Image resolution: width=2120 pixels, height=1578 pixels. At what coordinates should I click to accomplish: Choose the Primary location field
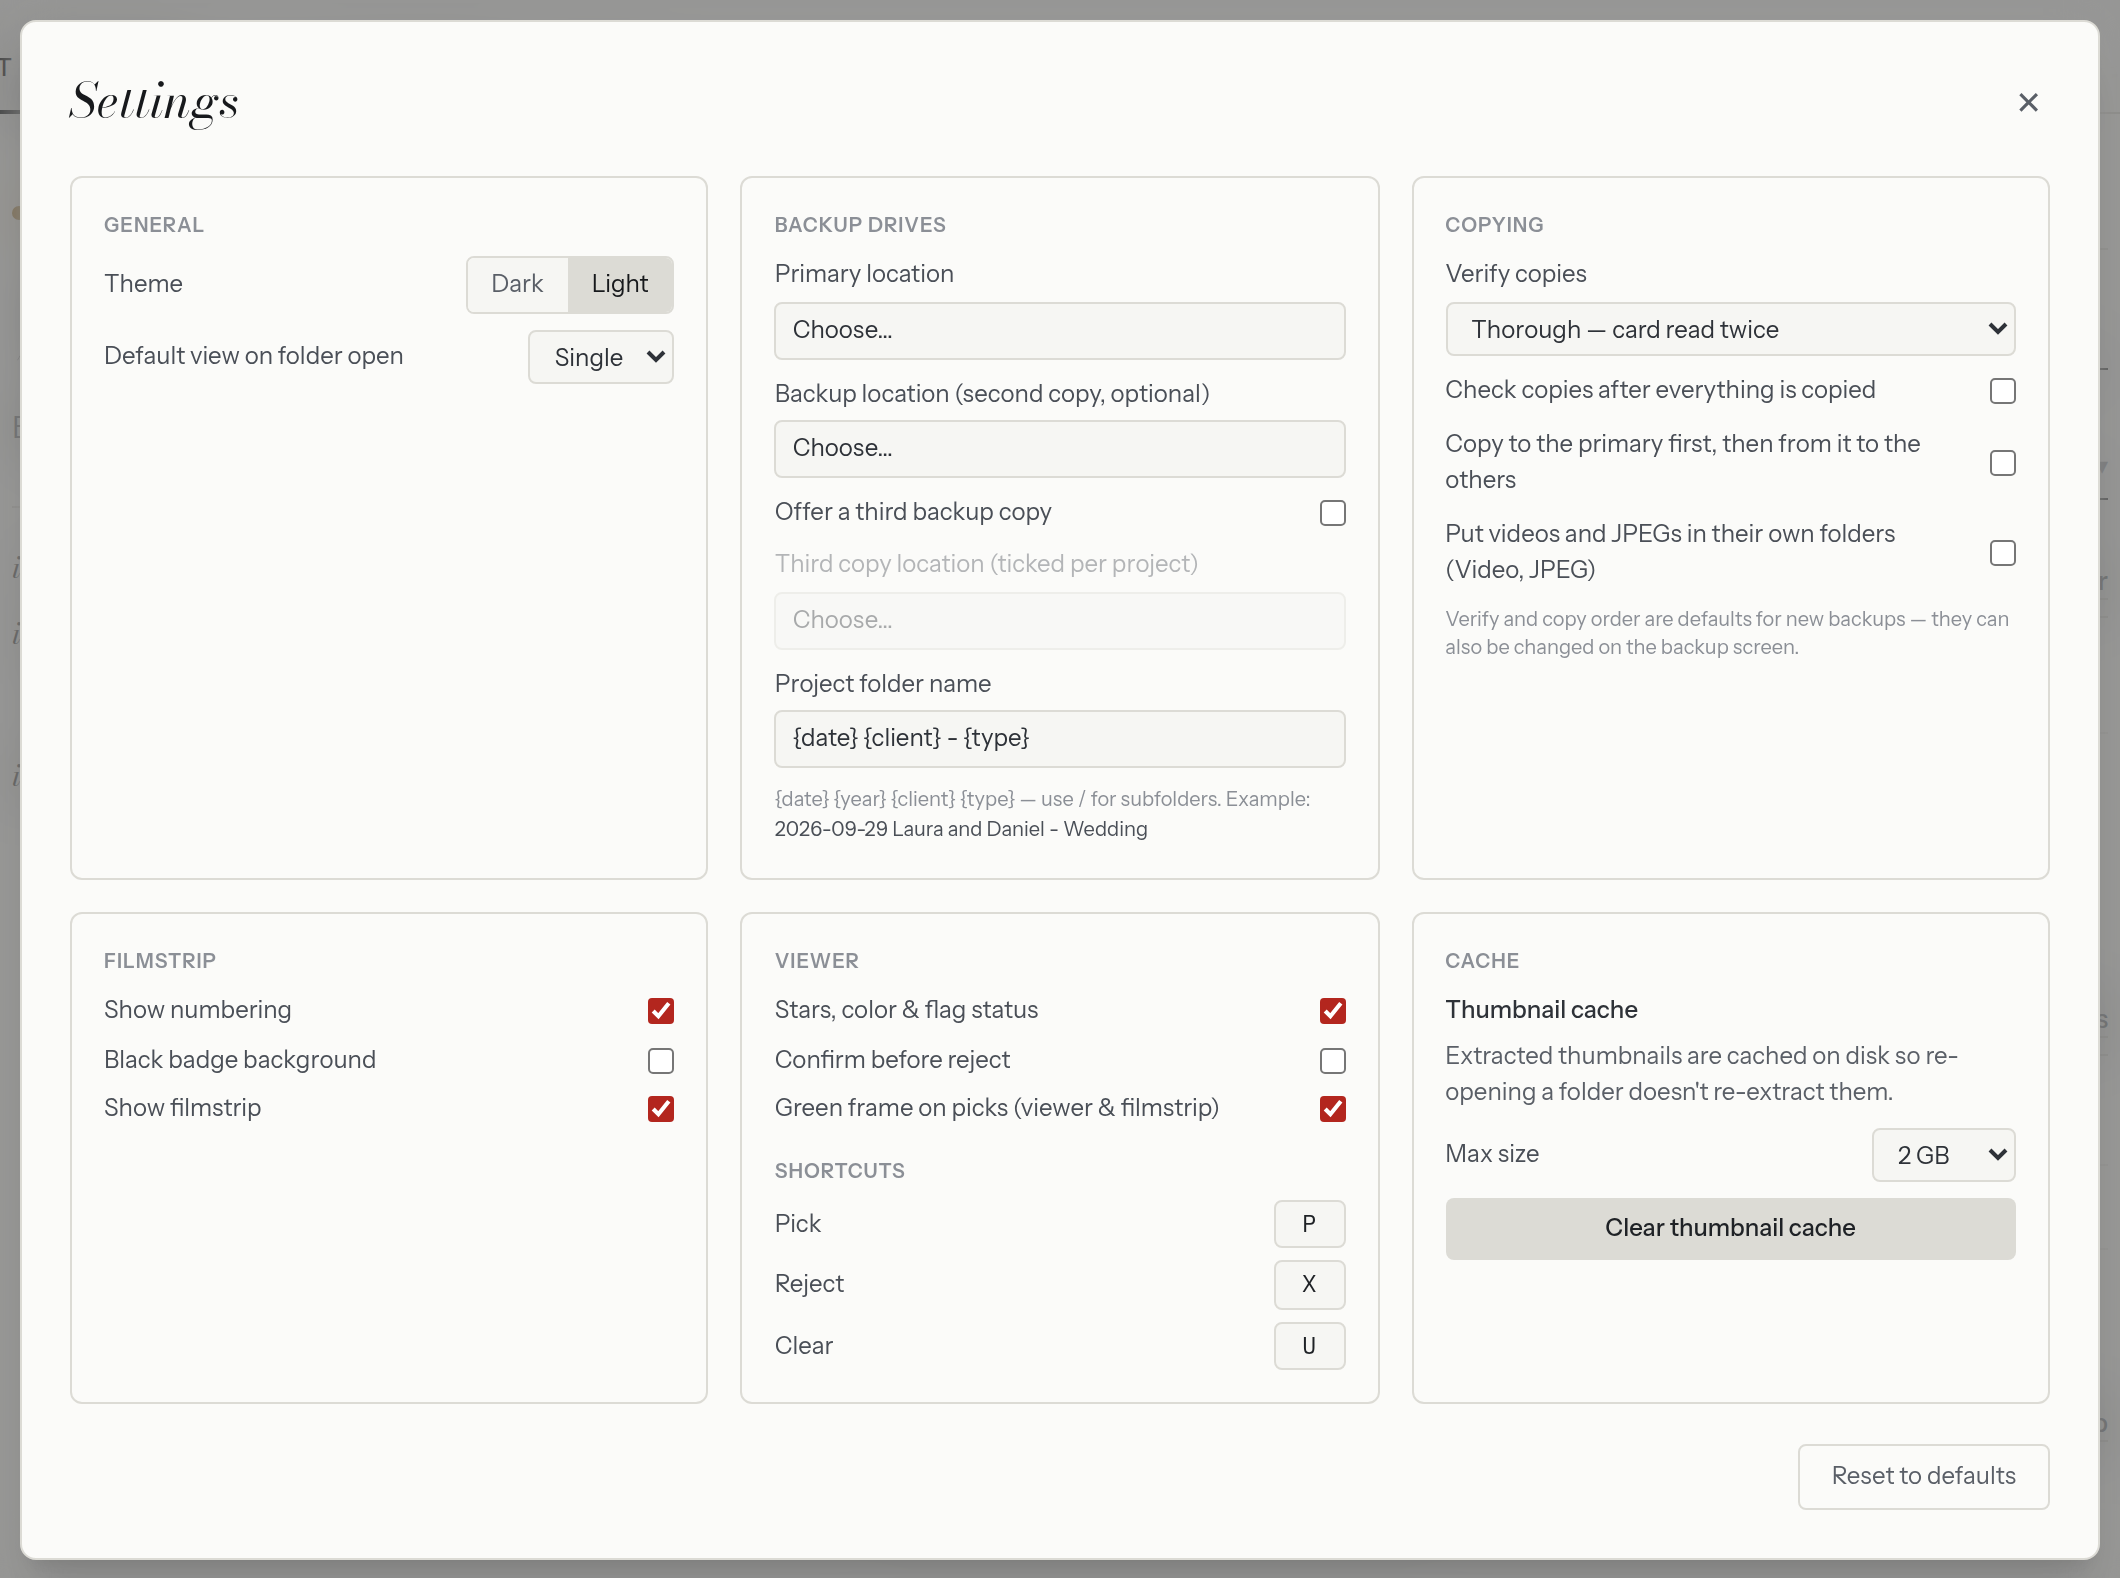click(1059, 331)
